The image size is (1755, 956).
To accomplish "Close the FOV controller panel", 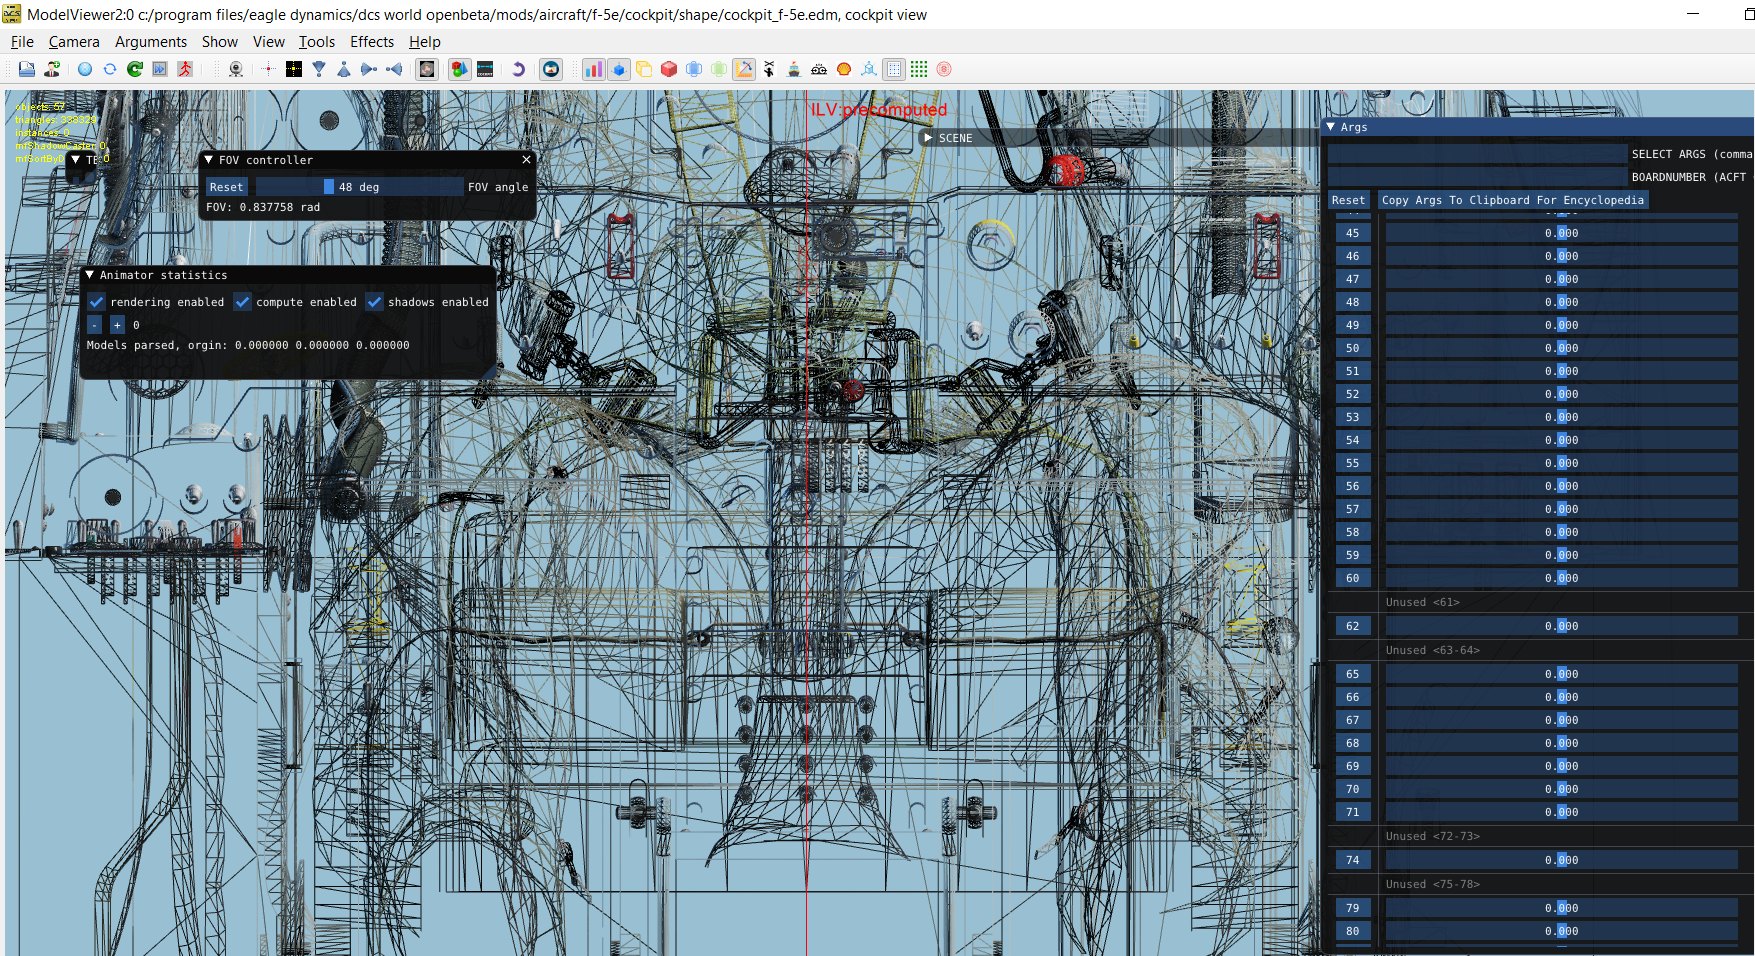I will 527,159.
